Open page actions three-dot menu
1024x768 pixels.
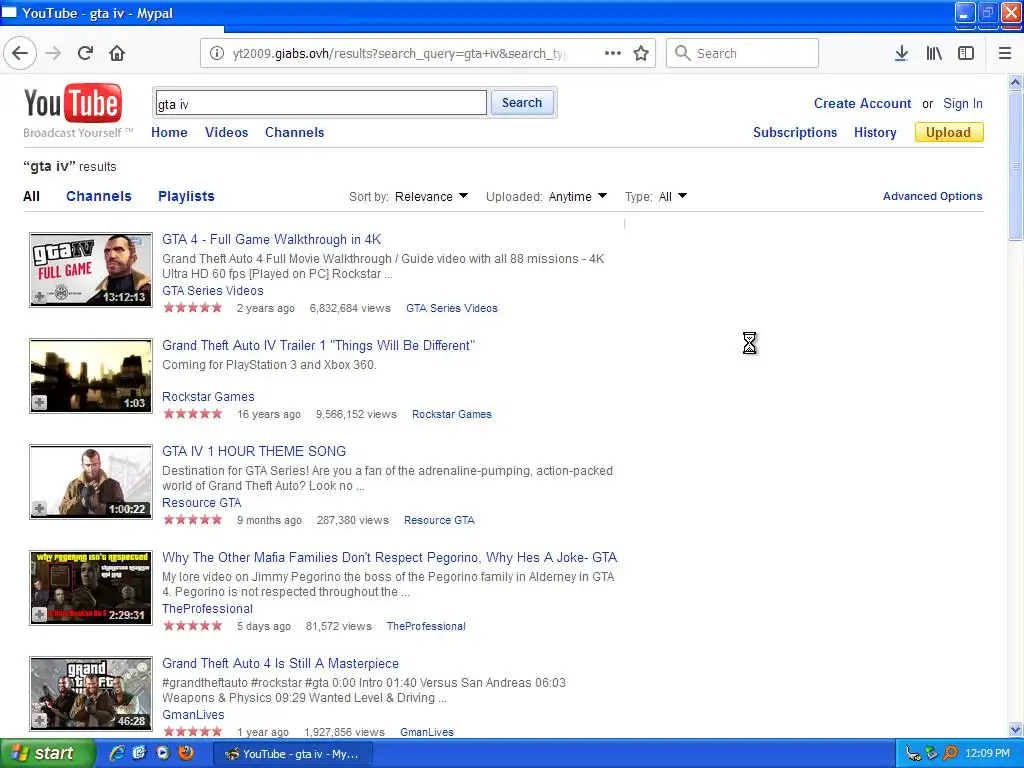(613, 53)
